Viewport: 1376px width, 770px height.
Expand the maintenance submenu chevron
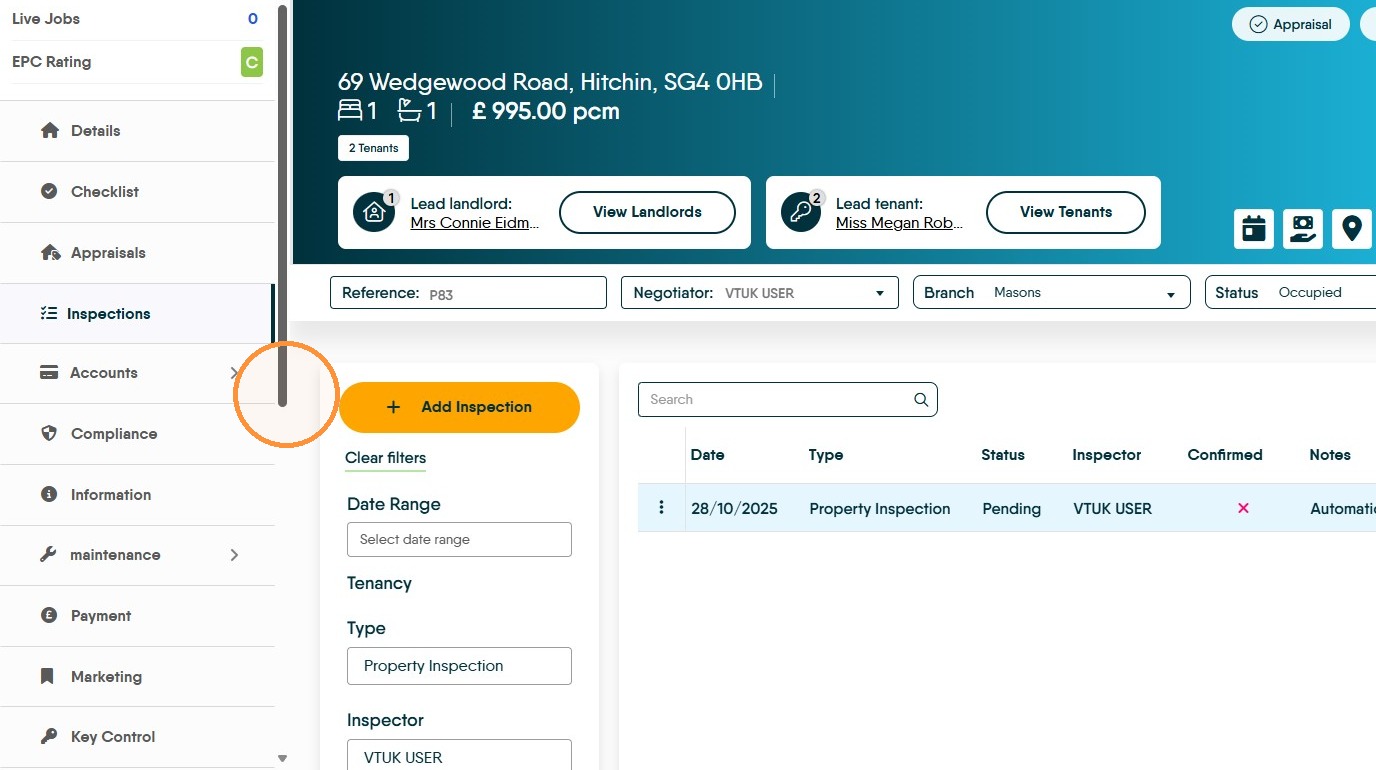(234, 555)
